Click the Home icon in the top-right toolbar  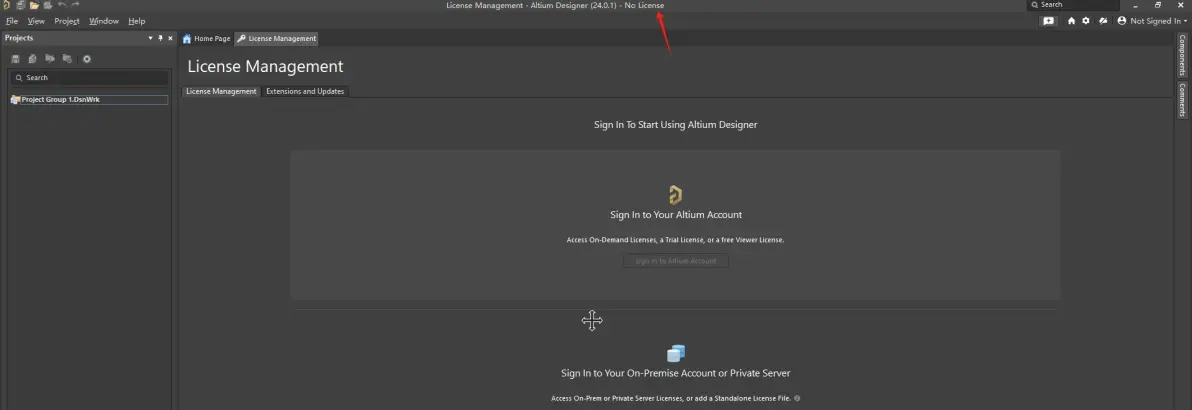point(1072,21)
